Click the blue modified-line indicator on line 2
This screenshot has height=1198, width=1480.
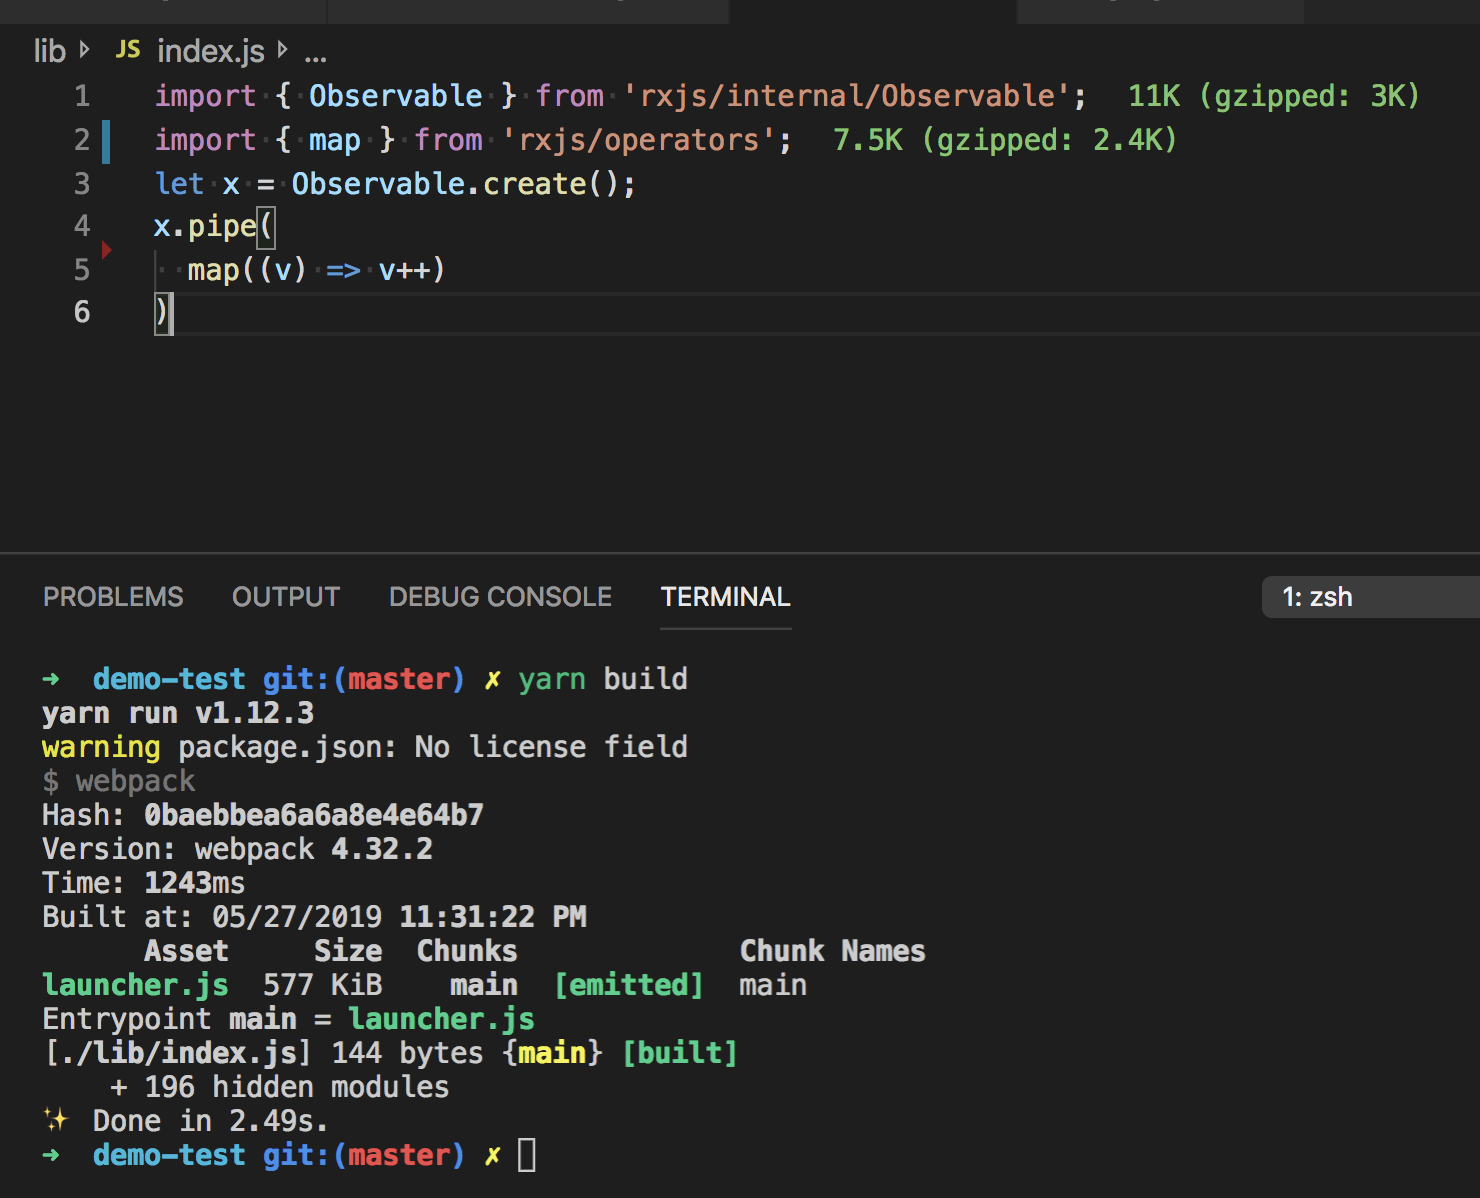(x=106, y=140)
